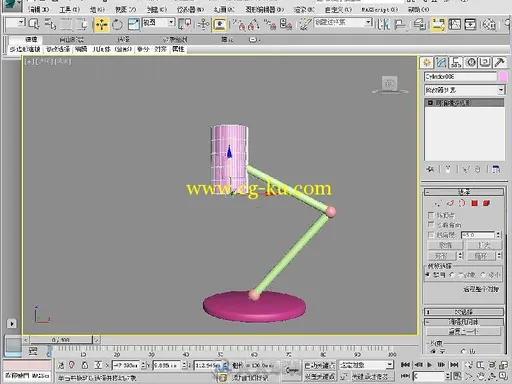Enable the By Vertex checkbox
Viewport: 512px width, 384px height.
click(x=431, y=215)
